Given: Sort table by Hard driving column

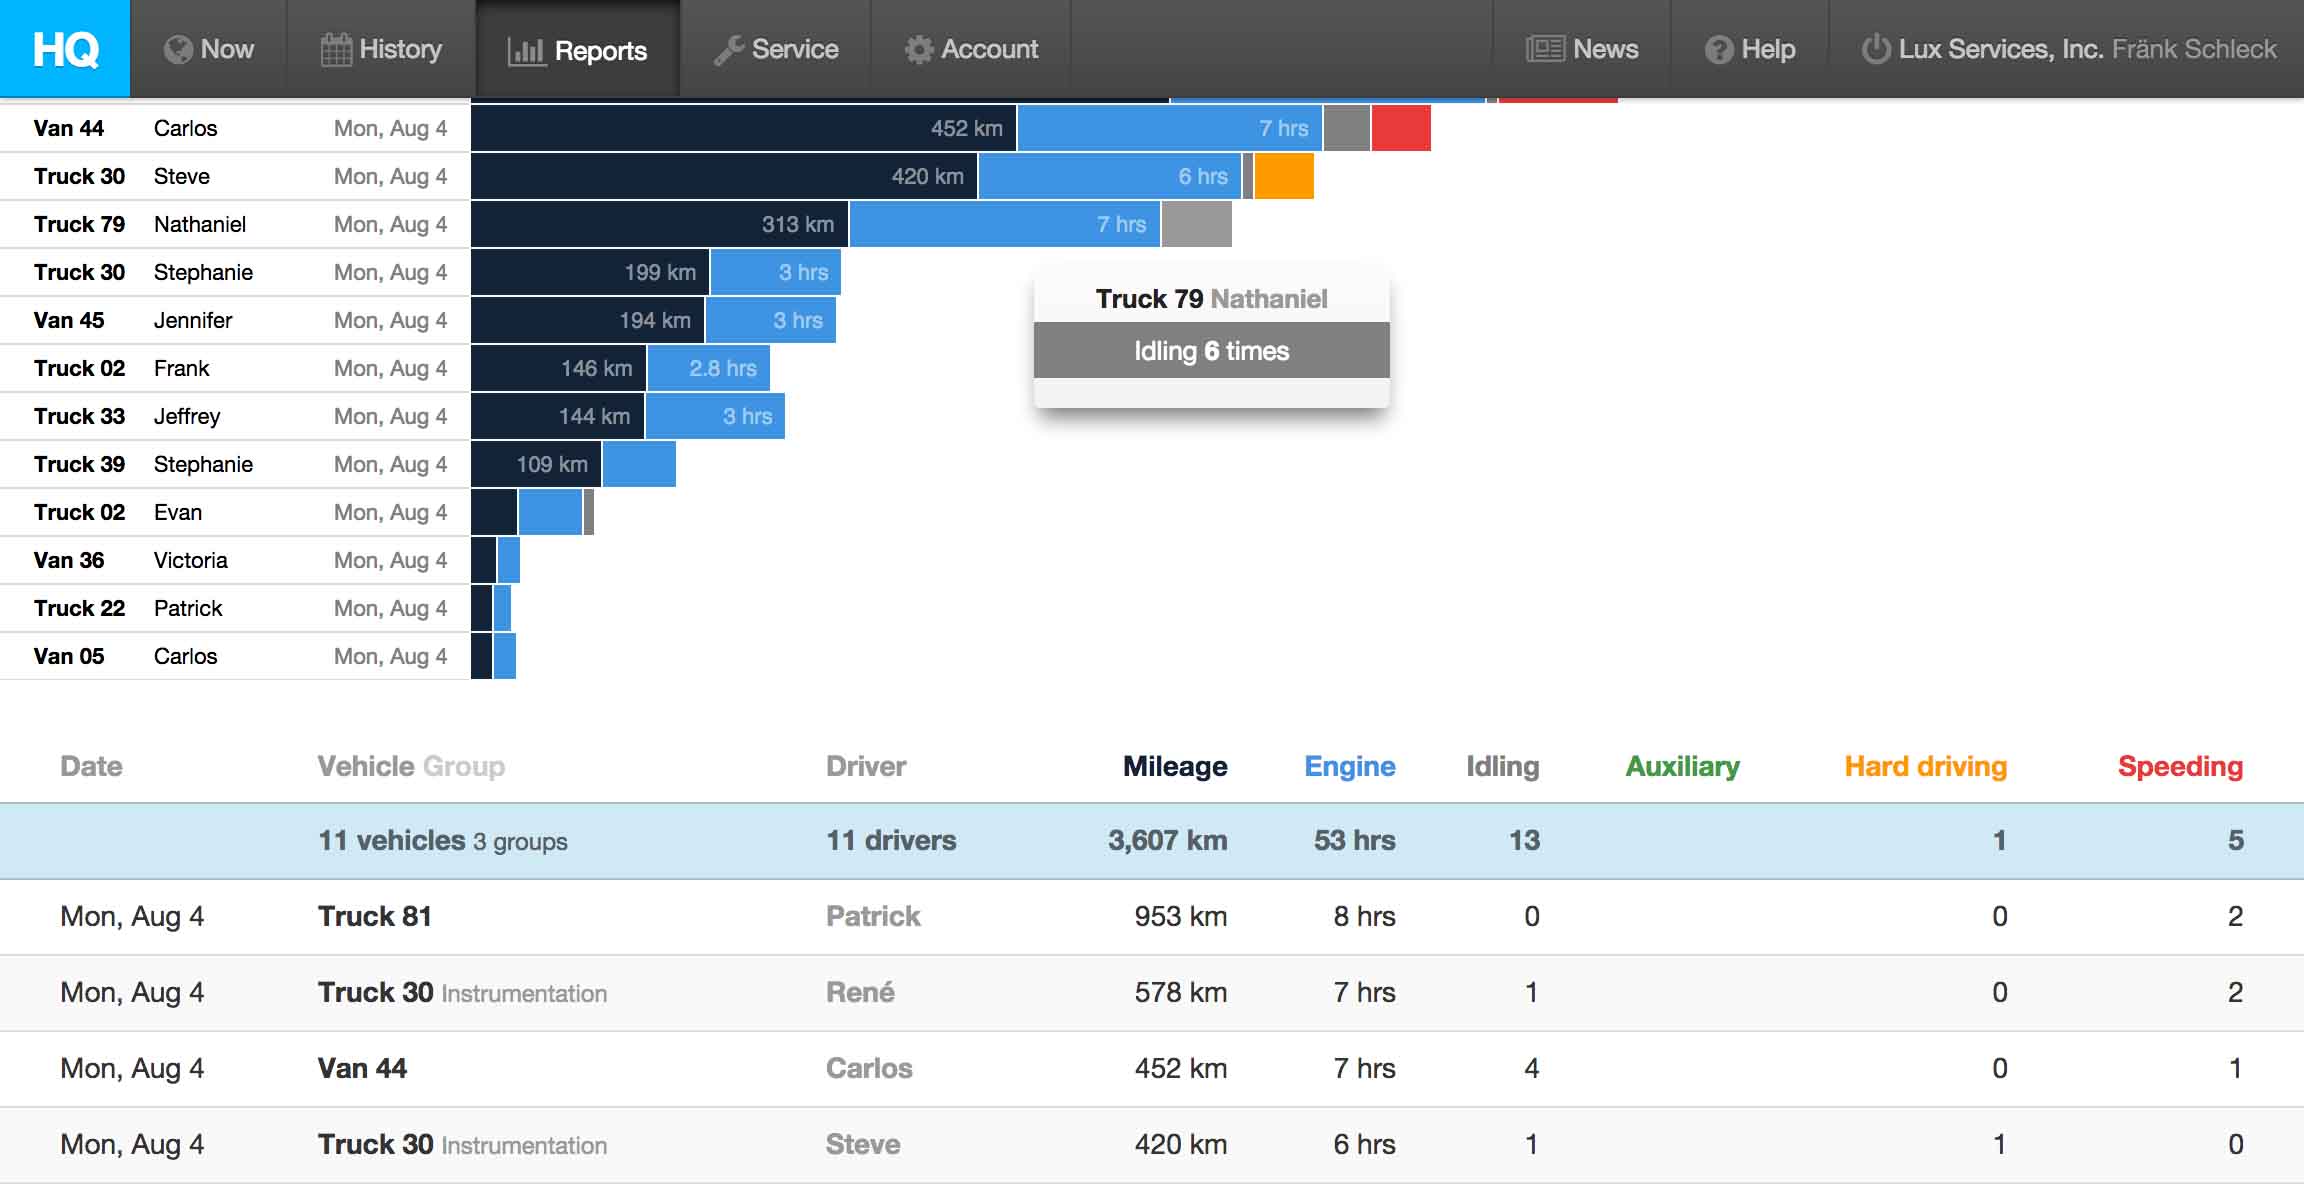Looking at the screenshot, I should pyautogui.click(x=1925, y=766).
